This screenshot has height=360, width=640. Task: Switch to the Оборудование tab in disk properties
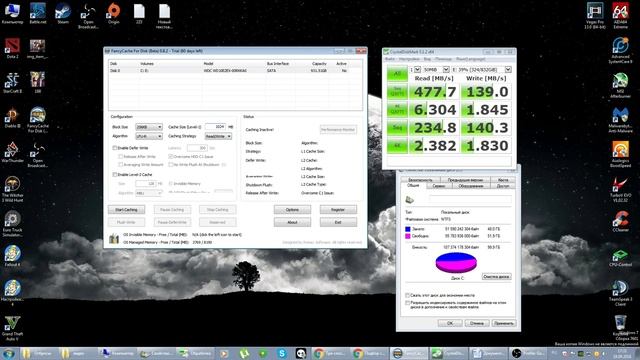[x=471, y=186]
